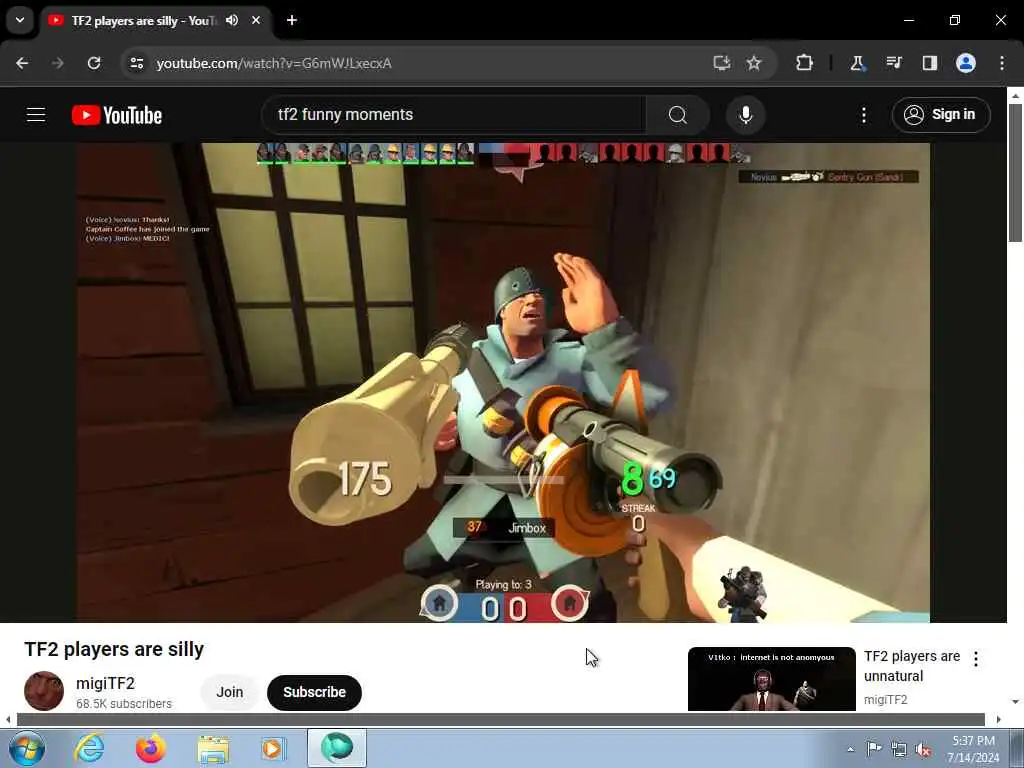Open the network tray icon
The height and width of the screenshot is (768, 1024).
pyautogui.click(x=899, y=749)
